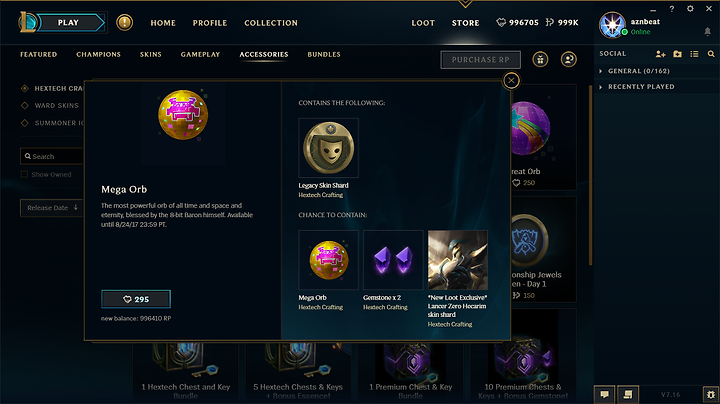720x404 pixels.
Task: Click the add friend icon in Social
Action: [x=660, y=54]
